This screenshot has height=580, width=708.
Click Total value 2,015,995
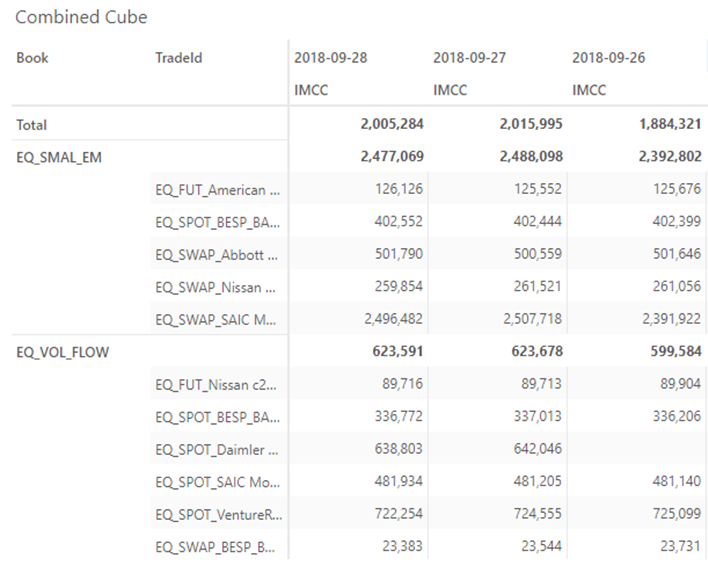531,124
